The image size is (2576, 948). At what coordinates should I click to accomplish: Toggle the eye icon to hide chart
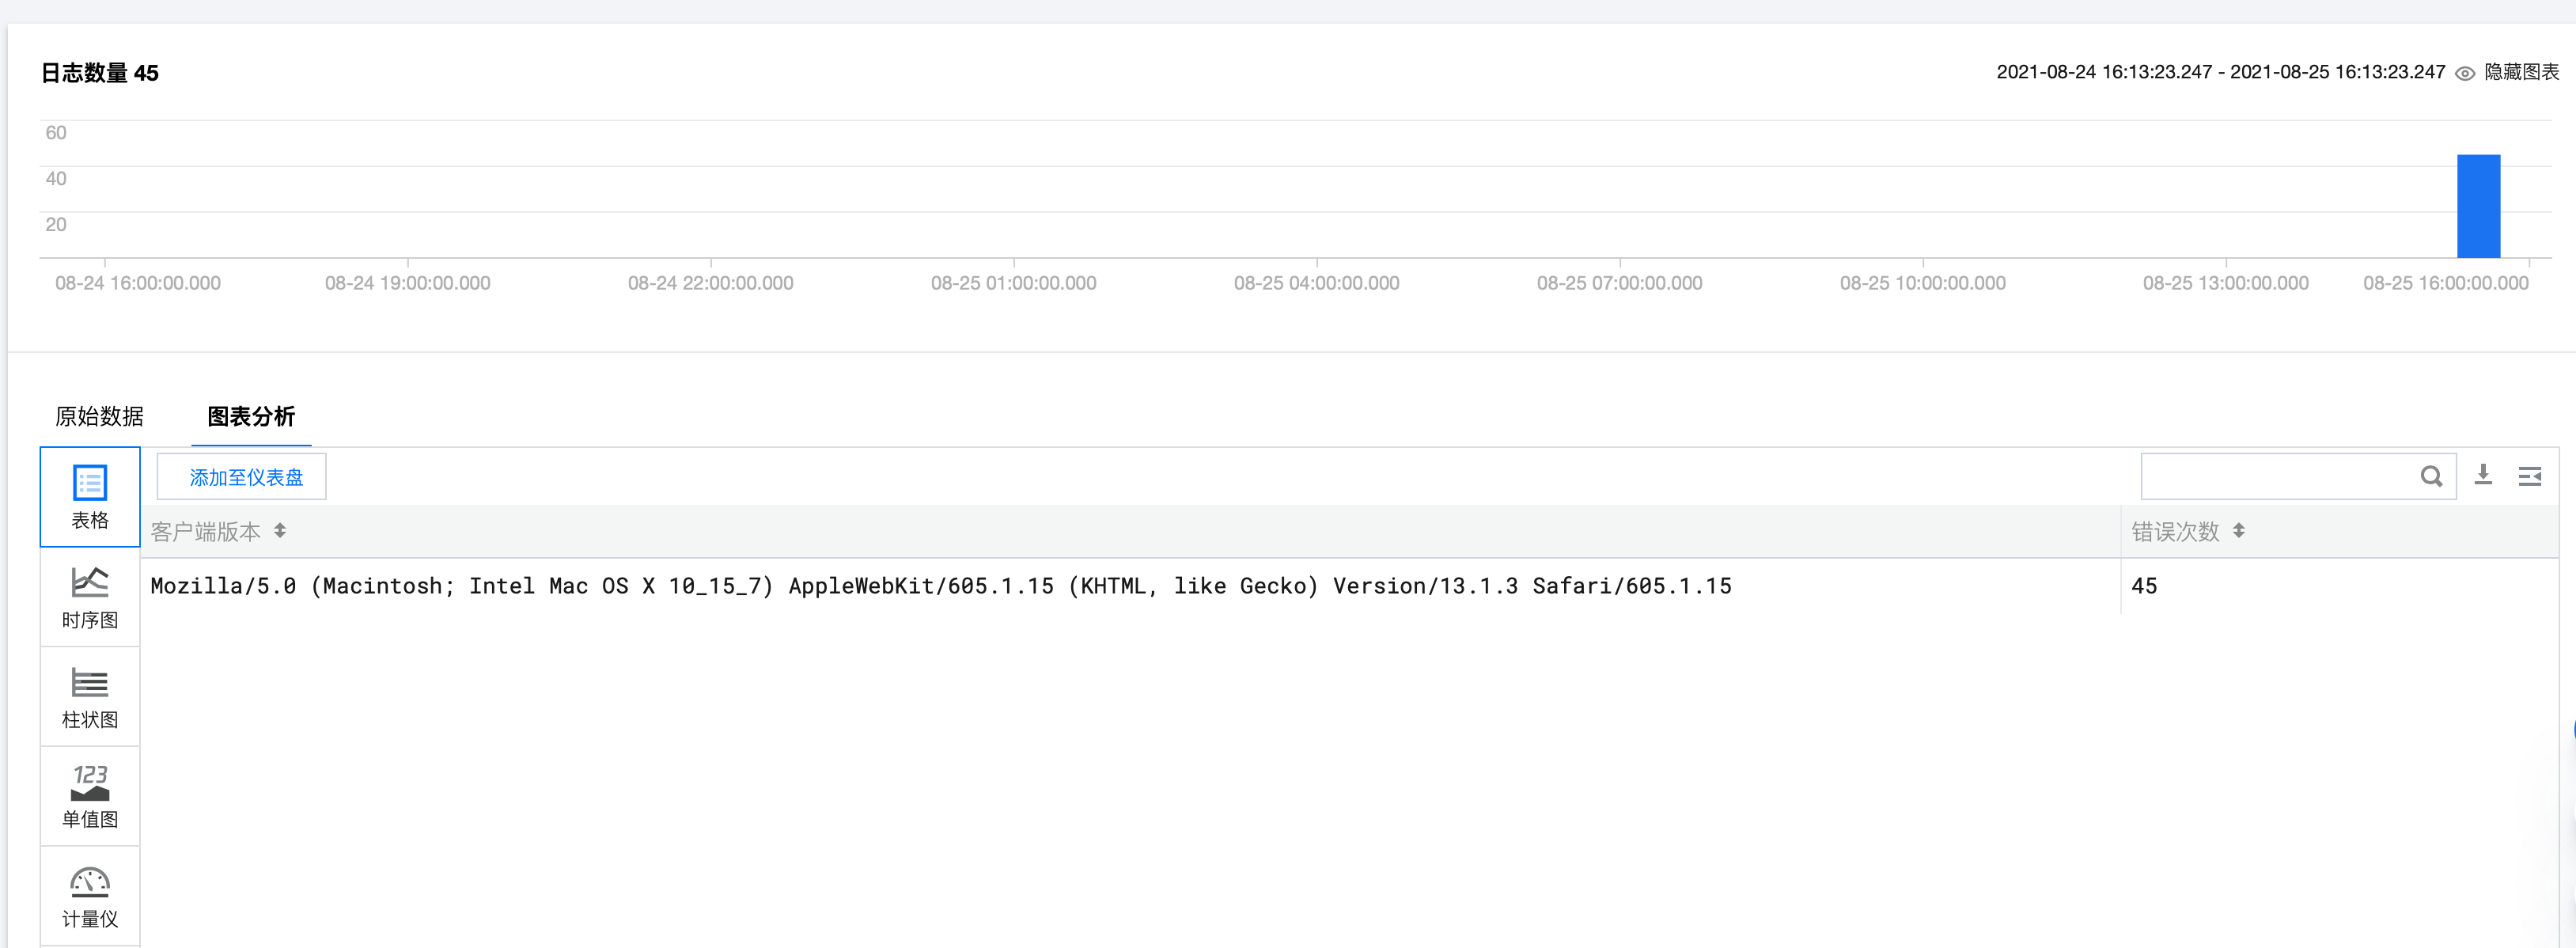[2465, 73]
